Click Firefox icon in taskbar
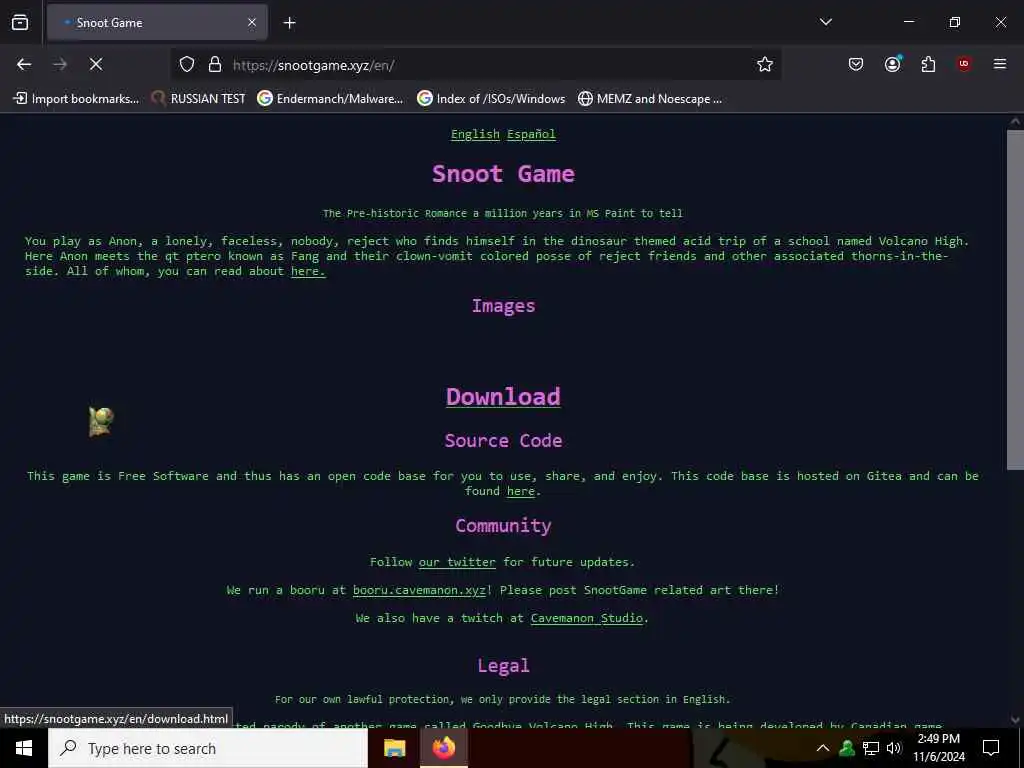This screenshot has width=1024, height=768. (443, 748)
